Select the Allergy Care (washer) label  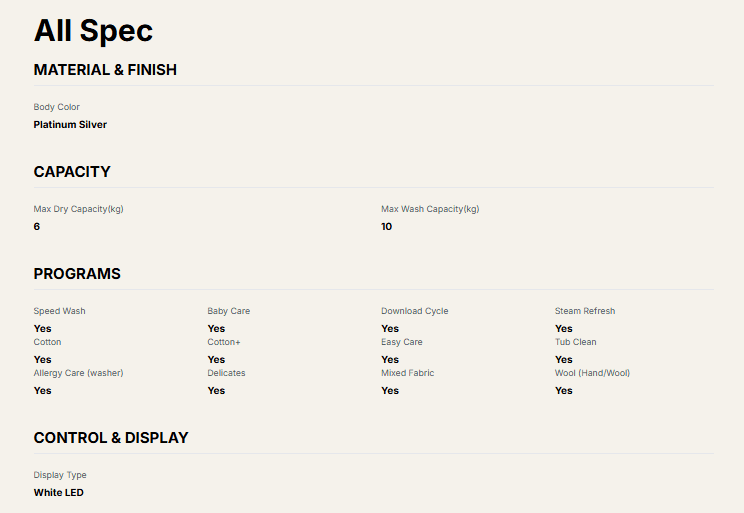pyautogui.click(x=78, y=373)
